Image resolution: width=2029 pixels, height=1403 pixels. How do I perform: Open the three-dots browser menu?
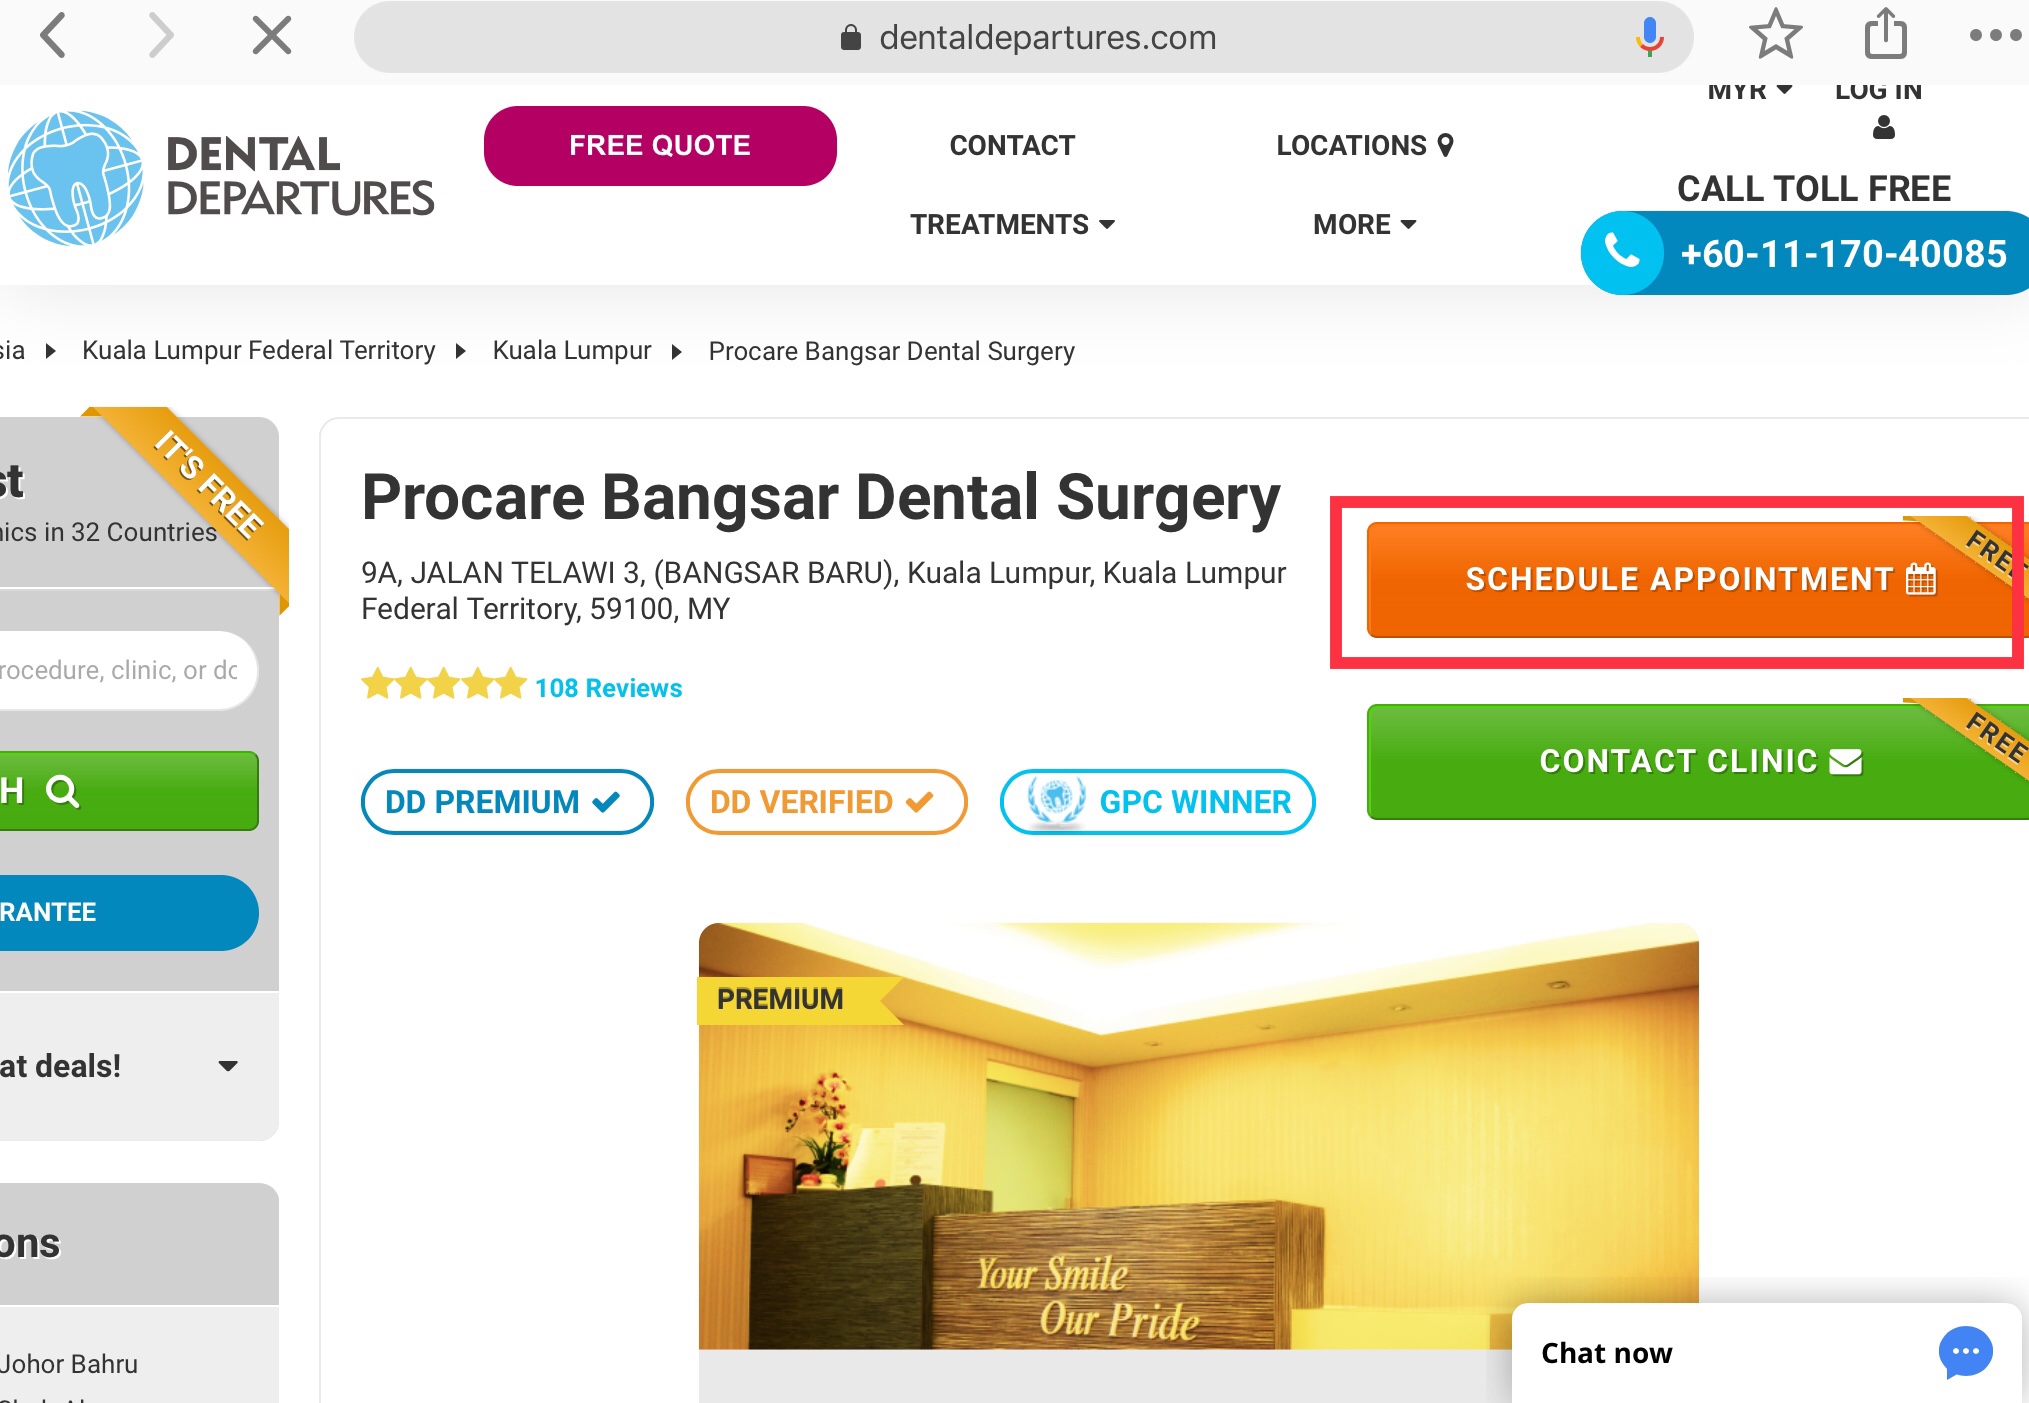(1994, 35)
